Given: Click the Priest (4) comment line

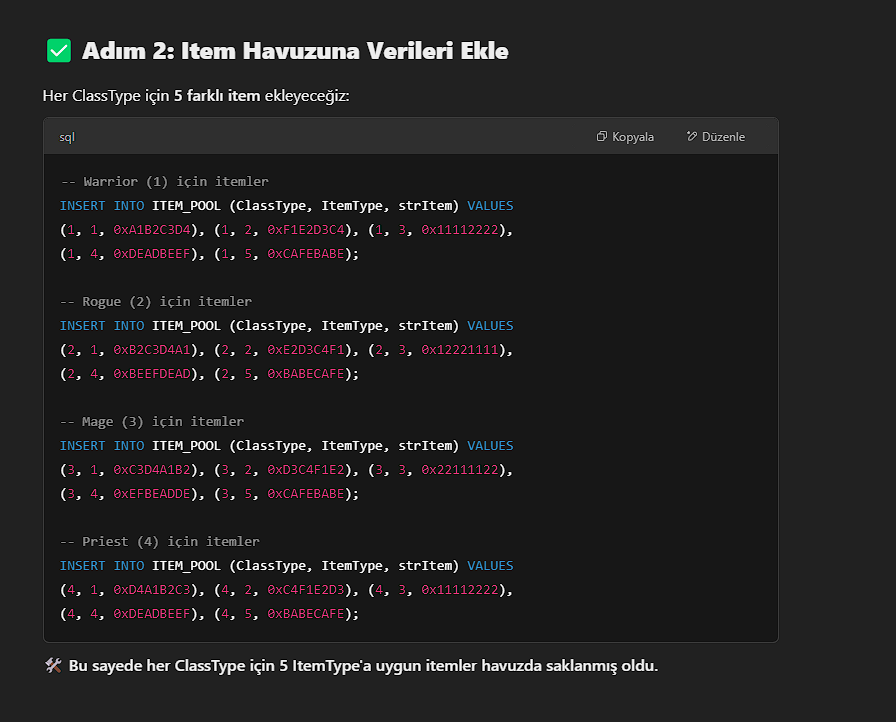Looking at the screenshot, I should [160, 542].
